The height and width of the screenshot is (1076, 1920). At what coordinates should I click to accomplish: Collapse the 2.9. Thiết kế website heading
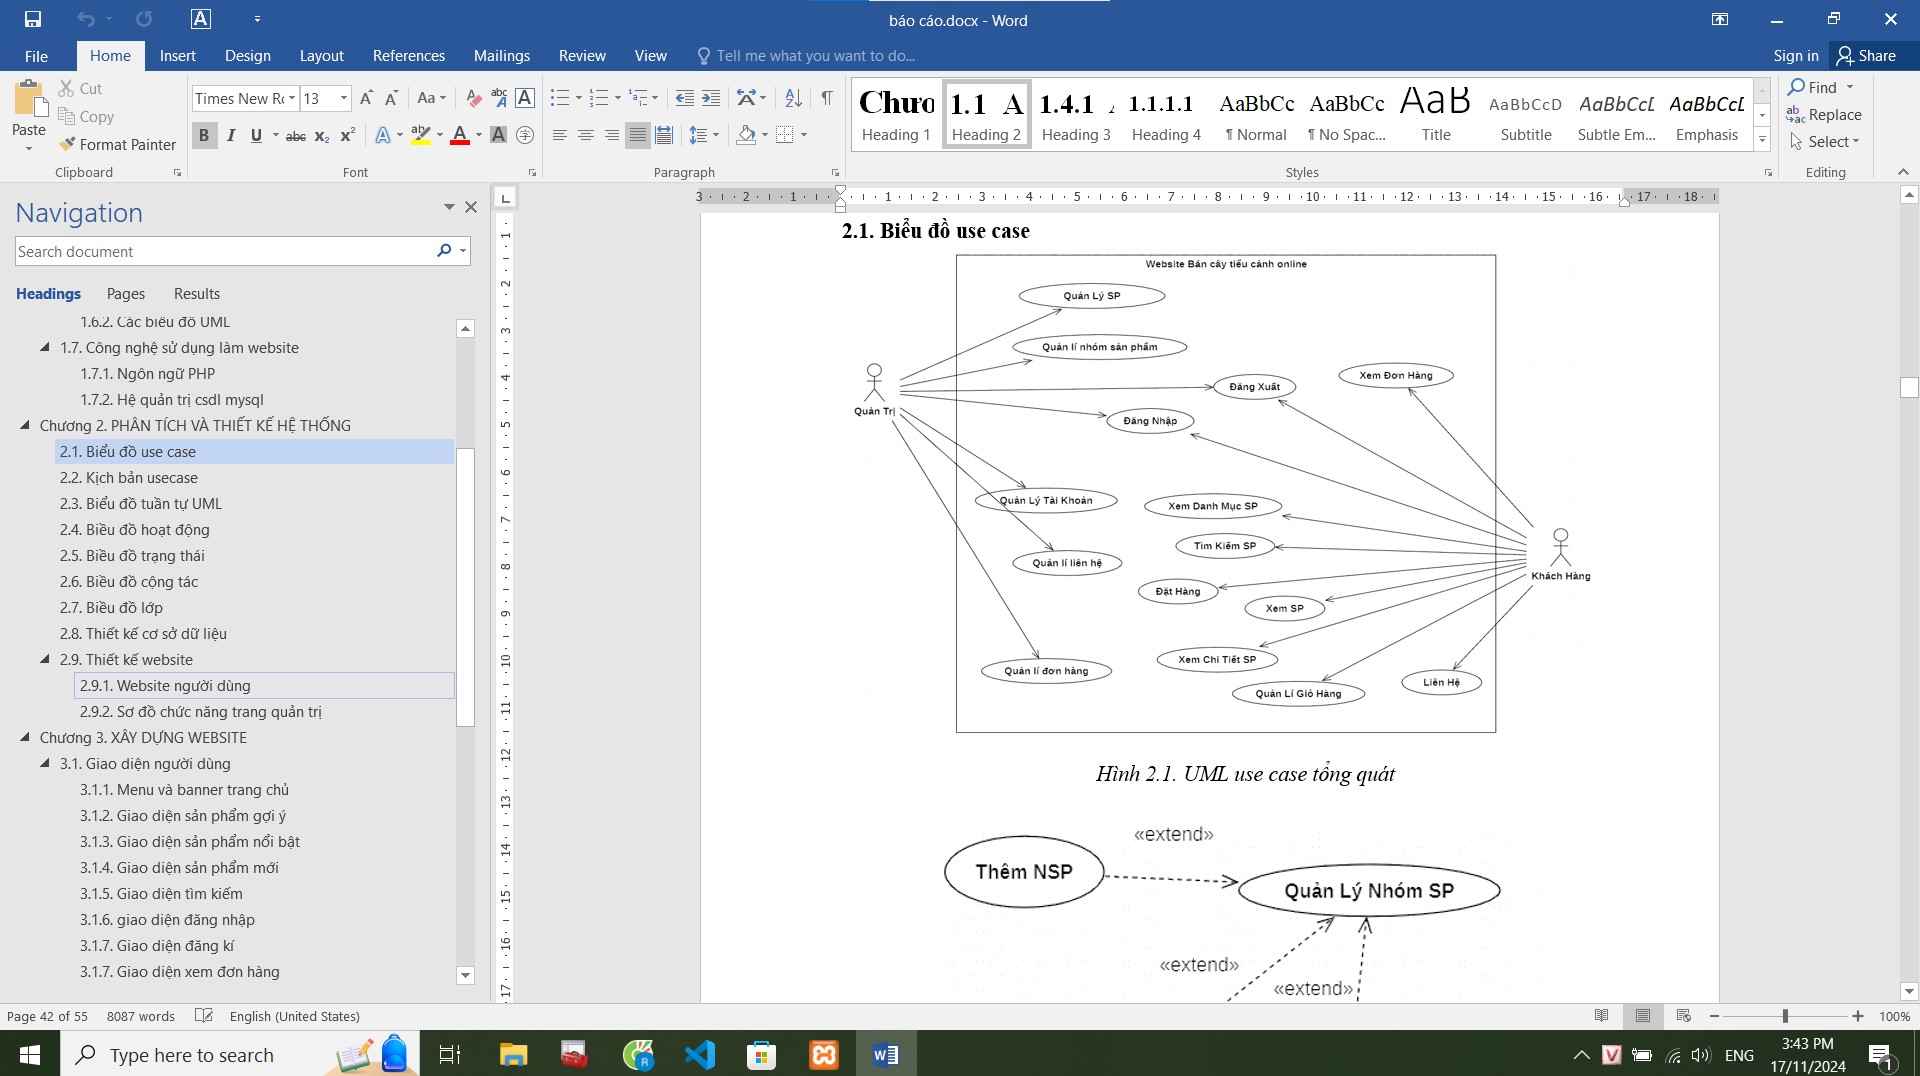[45, 659]
